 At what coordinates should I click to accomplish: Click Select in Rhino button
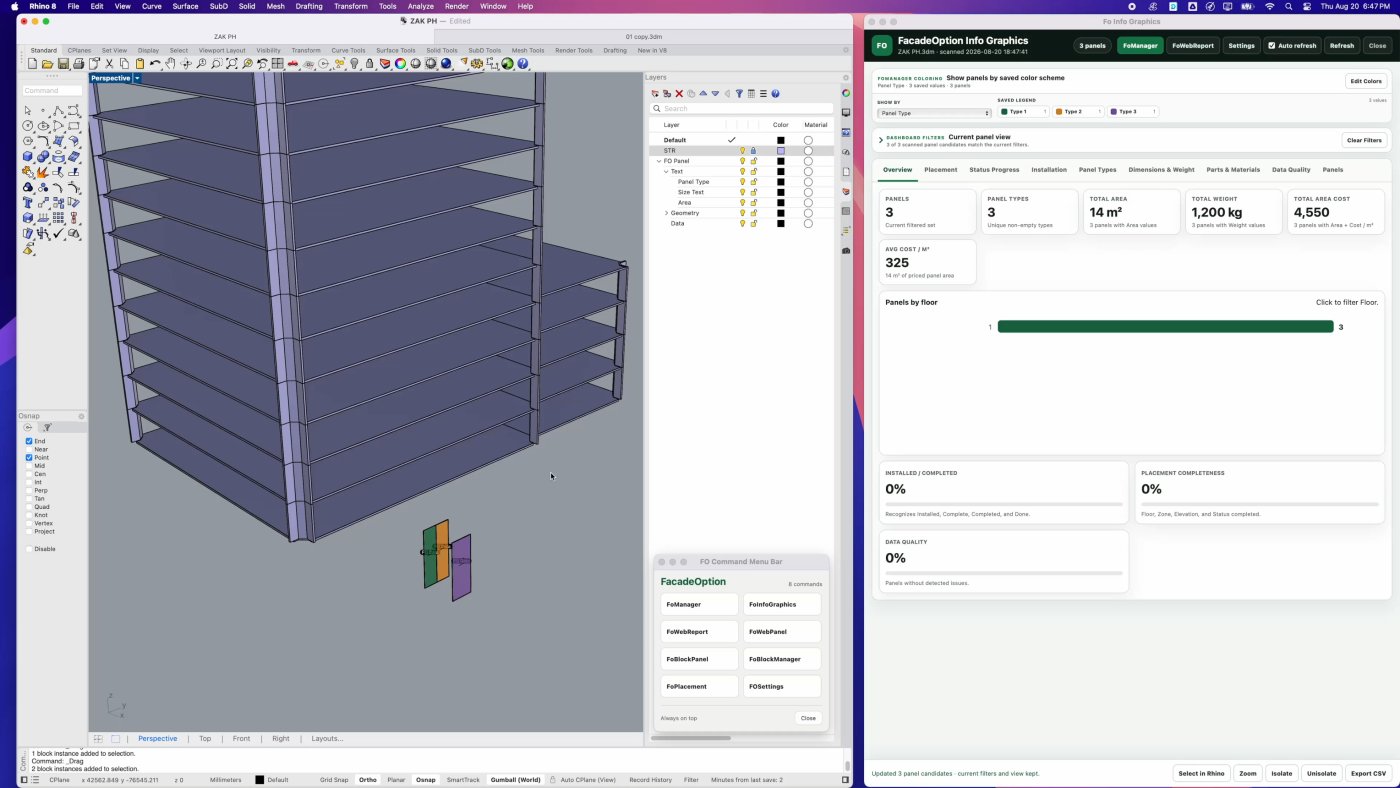pos(1201,774)
